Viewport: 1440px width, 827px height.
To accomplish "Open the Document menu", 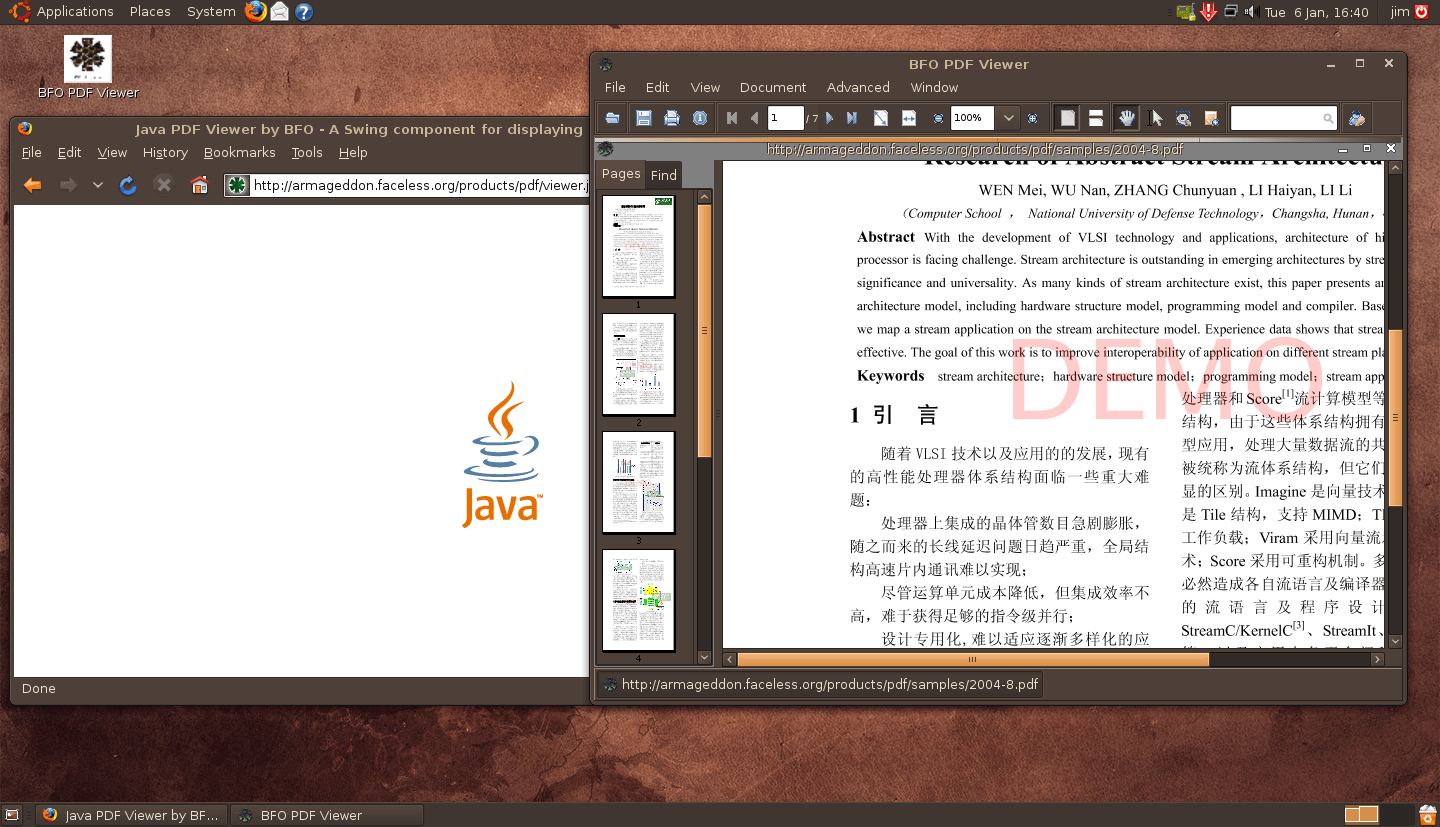I will coord(773,87).
